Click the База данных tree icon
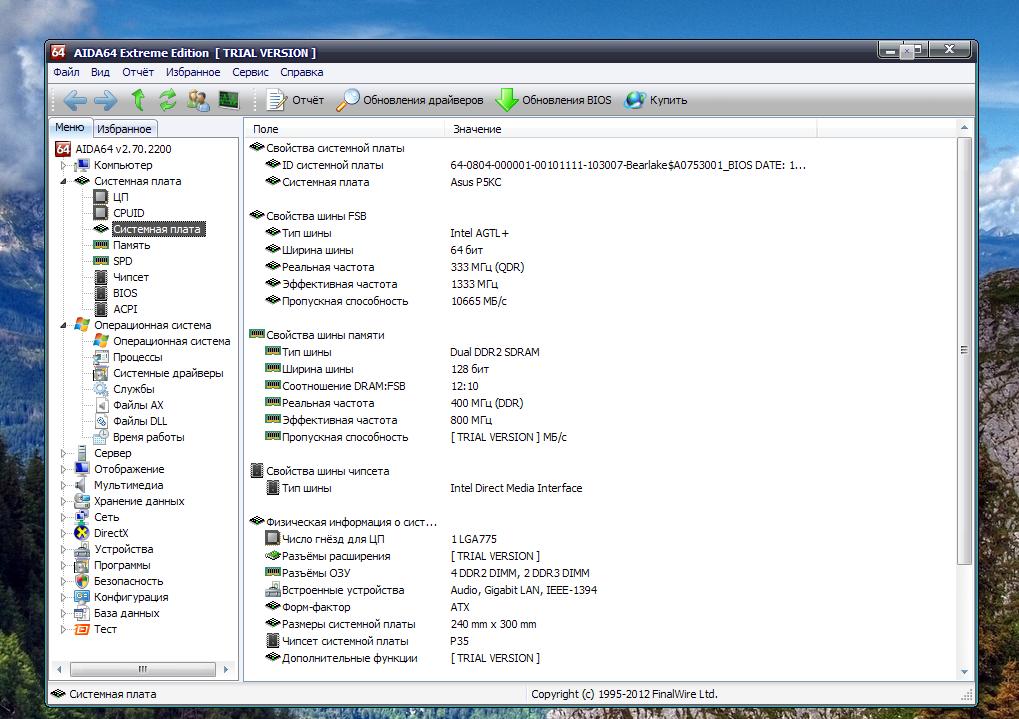 [x=82, y=613]
